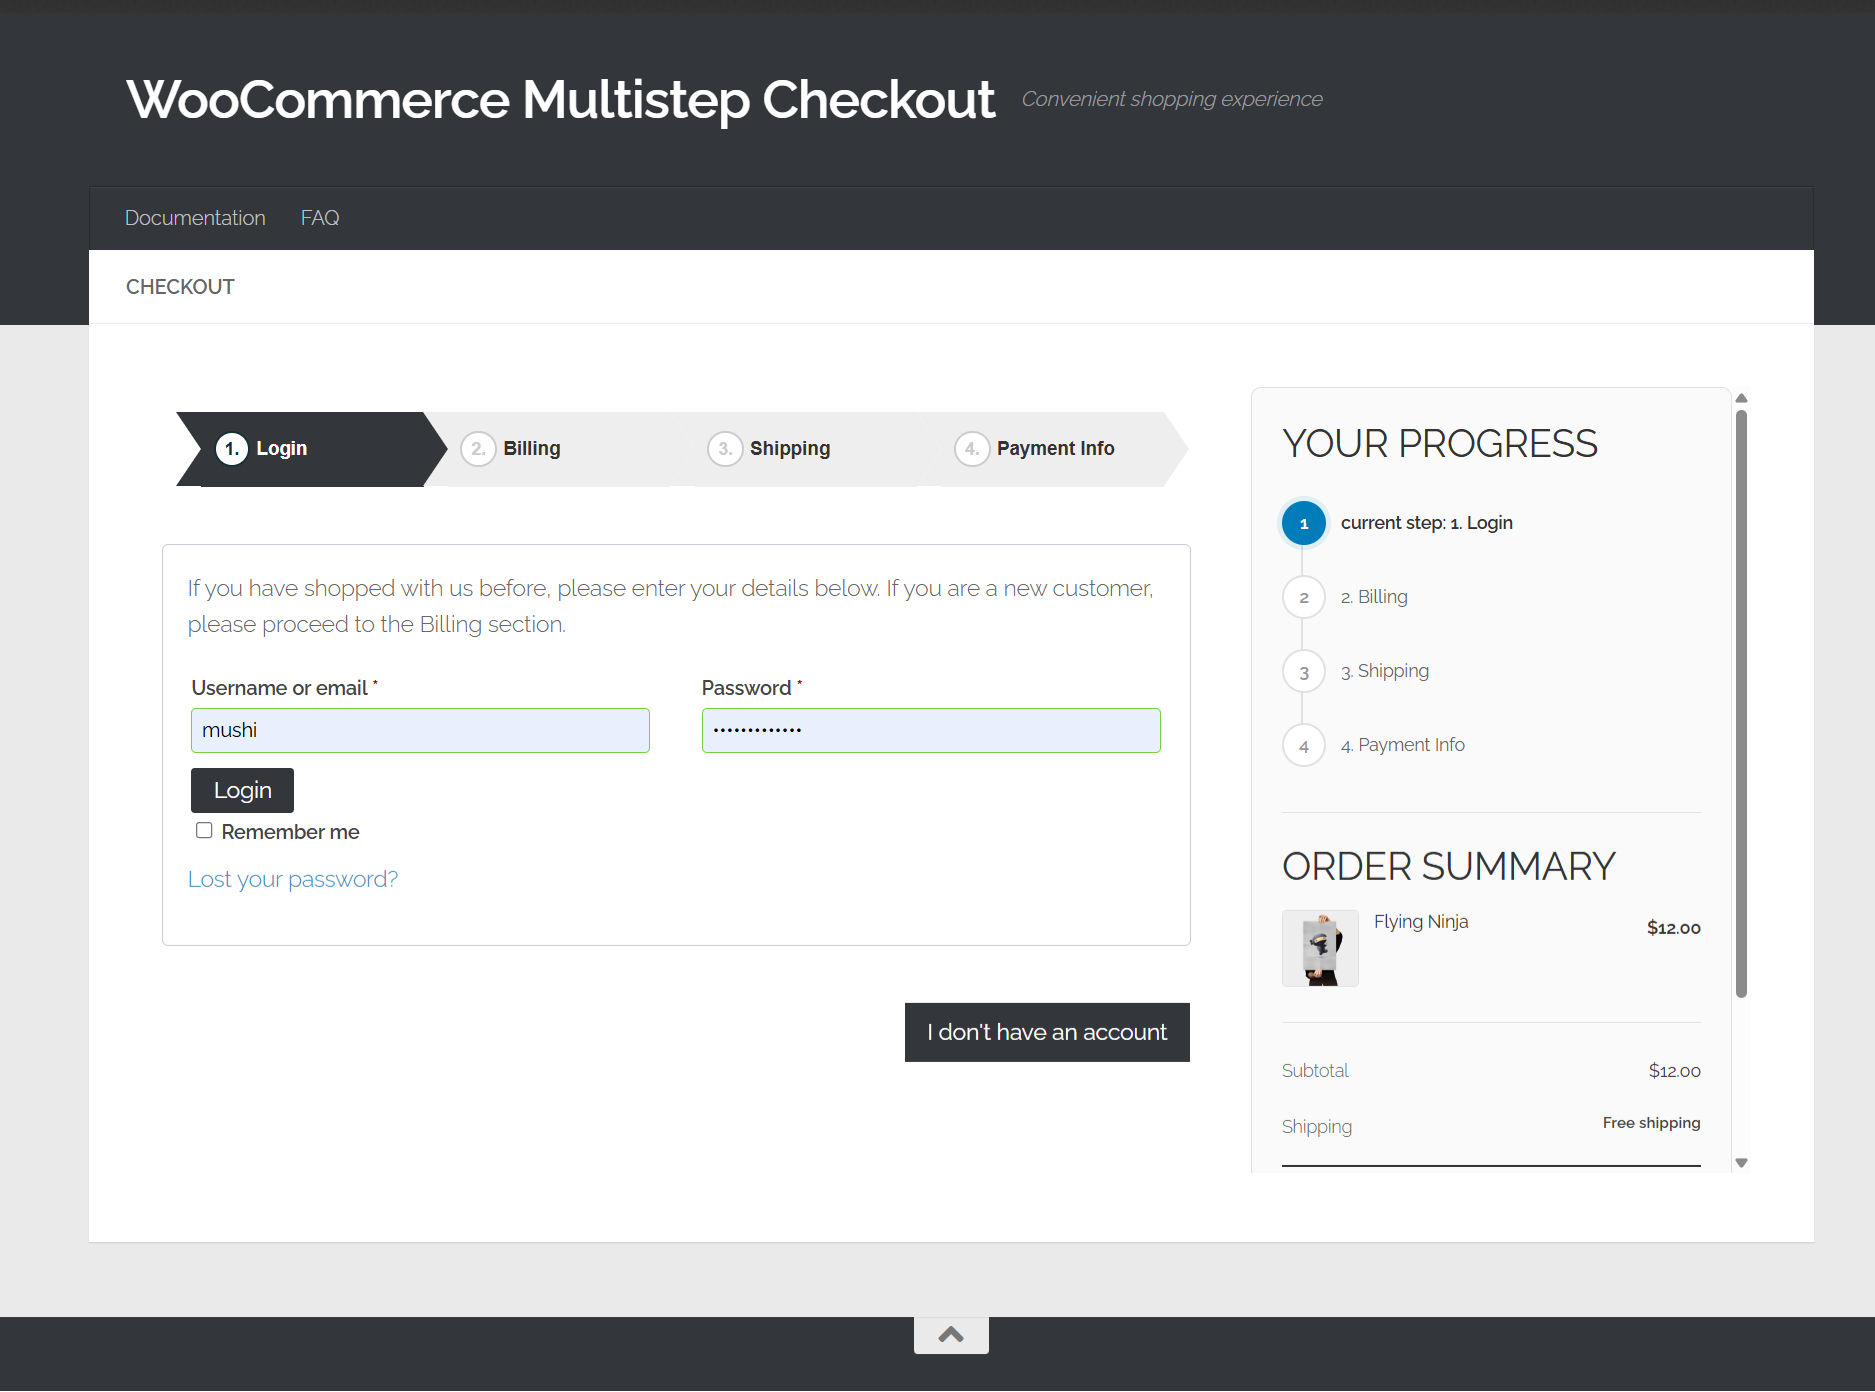Open the FAQ menu item
This screenshot has height=1392, width=1875.
(320, 218)
